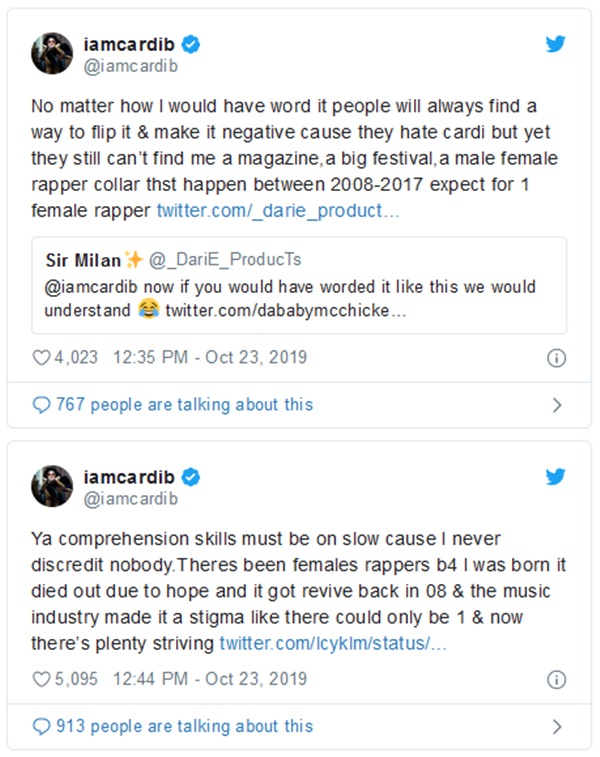Viewport: 600px width, 757px height.
Task: Click speech bubble icon beside 767 people
Action: coord(41,405)
